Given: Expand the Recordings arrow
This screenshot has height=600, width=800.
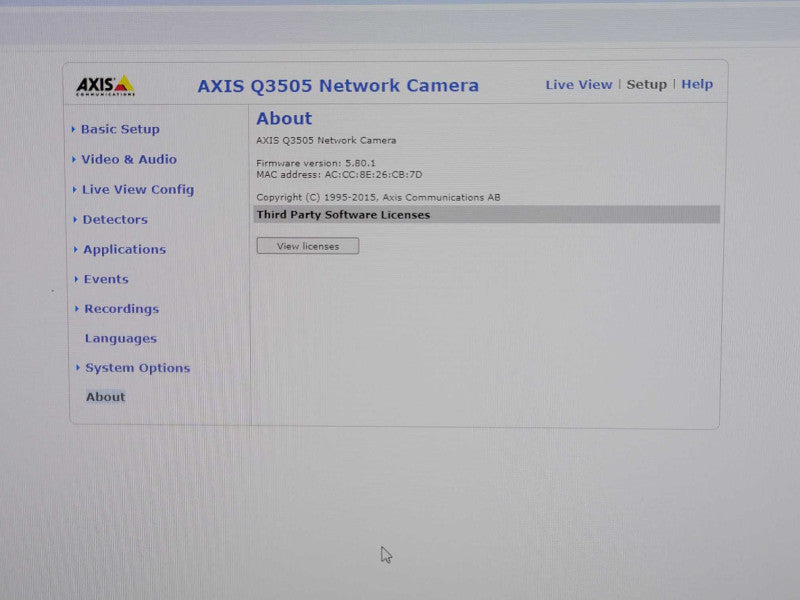Looking at the screenshot, I should [77, 309].
